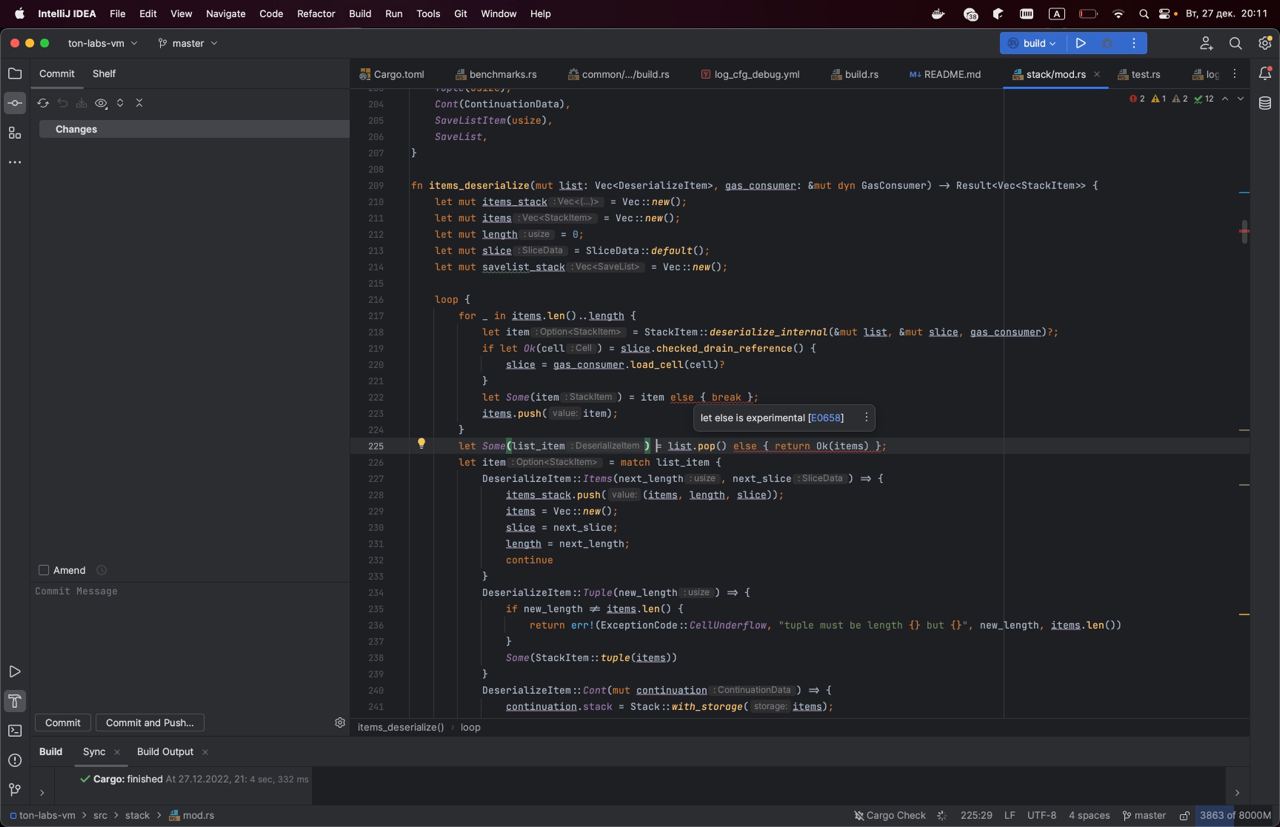Toggle the read-only lock icon in status bar
This screenshot has height=827, width=1280.
pos(1185,815)
